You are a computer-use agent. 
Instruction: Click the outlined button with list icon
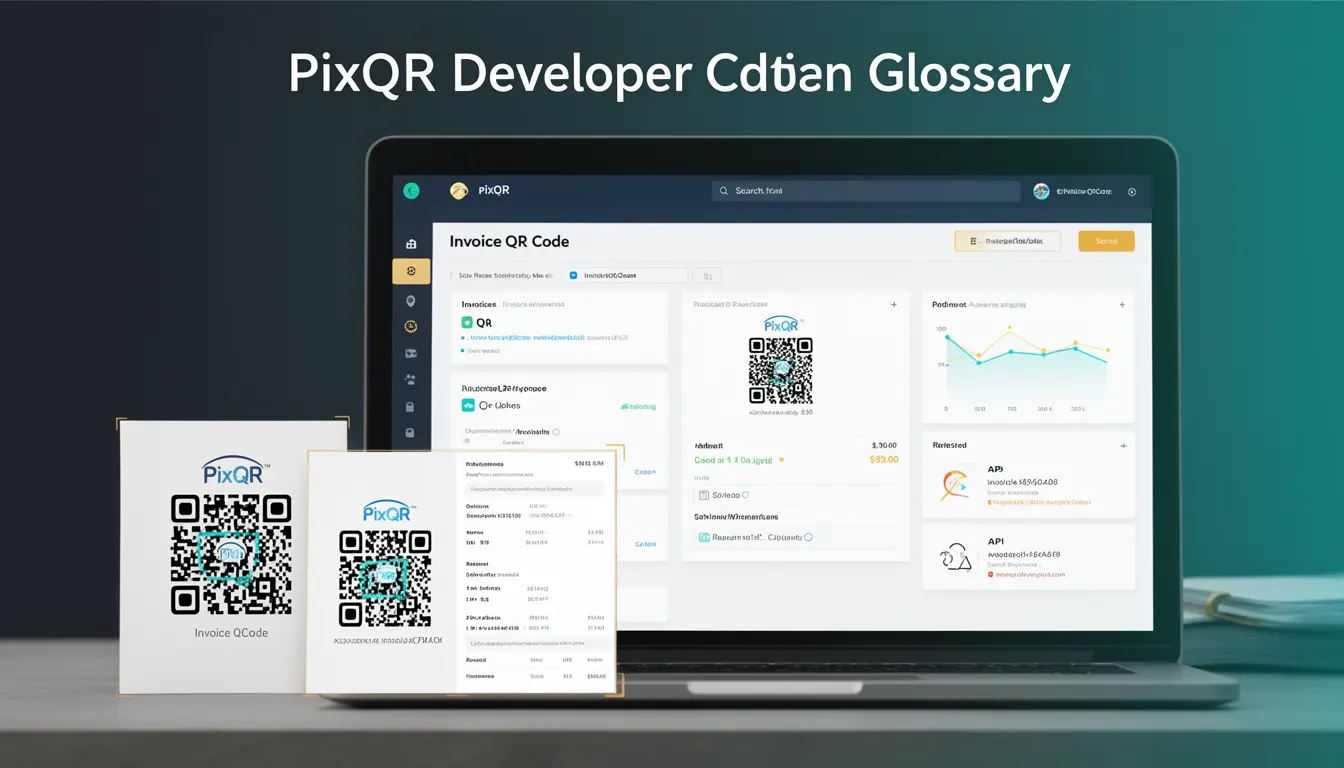(1008, 241)
